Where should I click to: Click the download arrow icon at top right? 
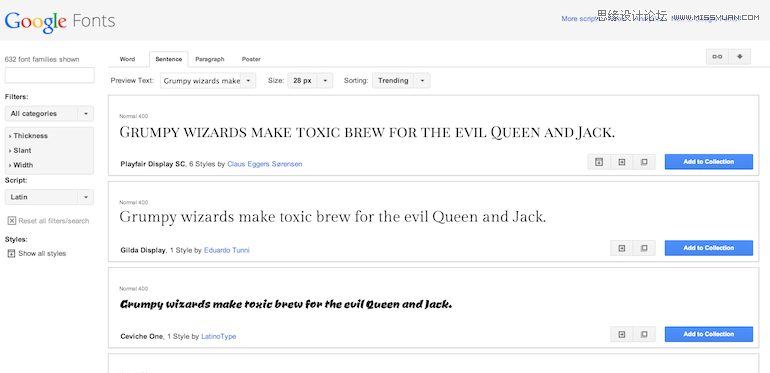740,57
